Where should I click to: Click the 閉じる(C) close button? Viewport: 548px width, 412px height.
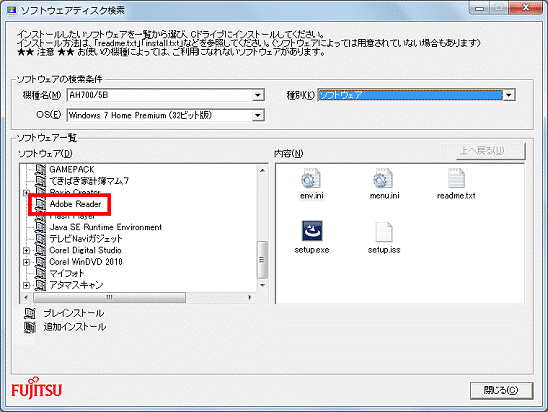pyautogui.click(x=501, y=390)
